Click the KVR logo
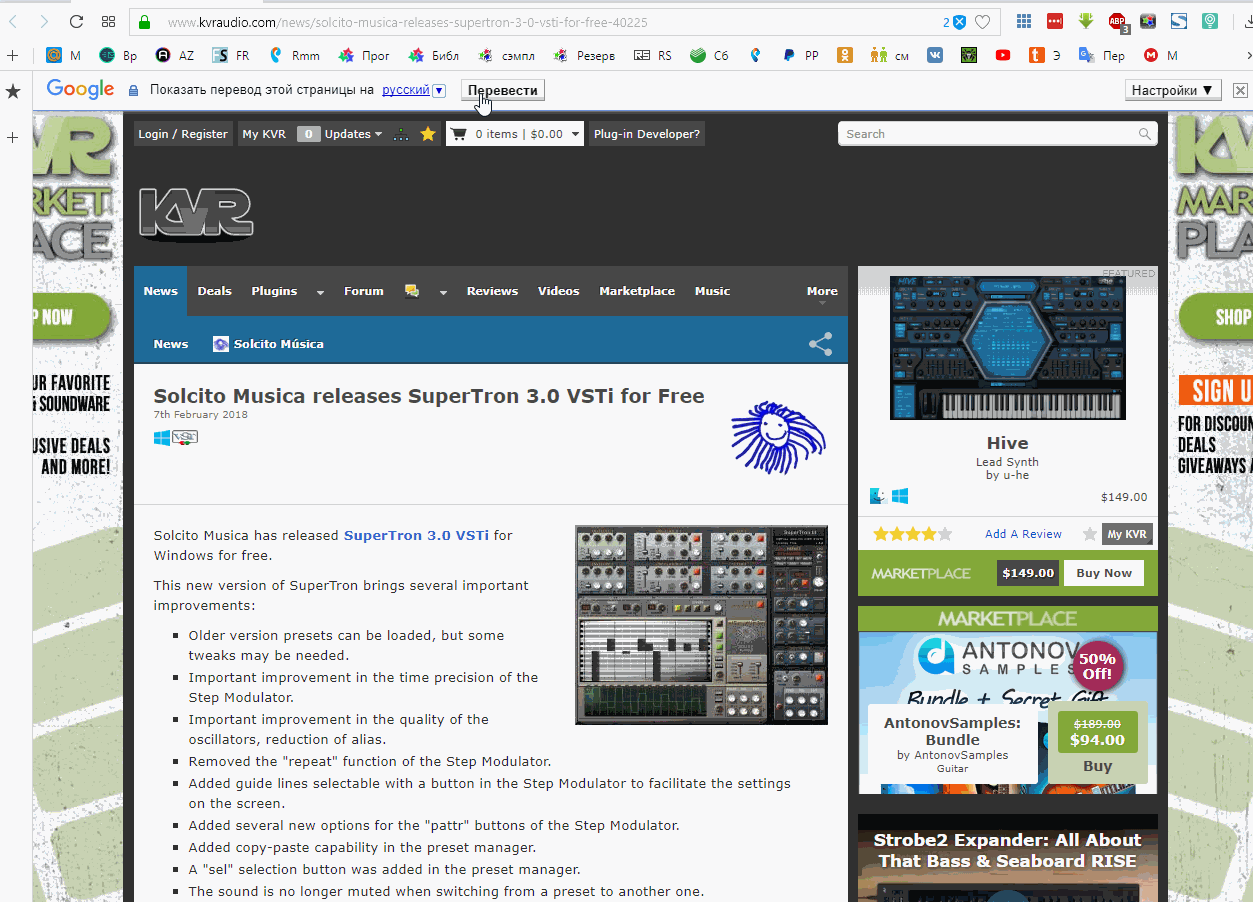Screen dimensions: 1253x902 [x=196, y=214]
